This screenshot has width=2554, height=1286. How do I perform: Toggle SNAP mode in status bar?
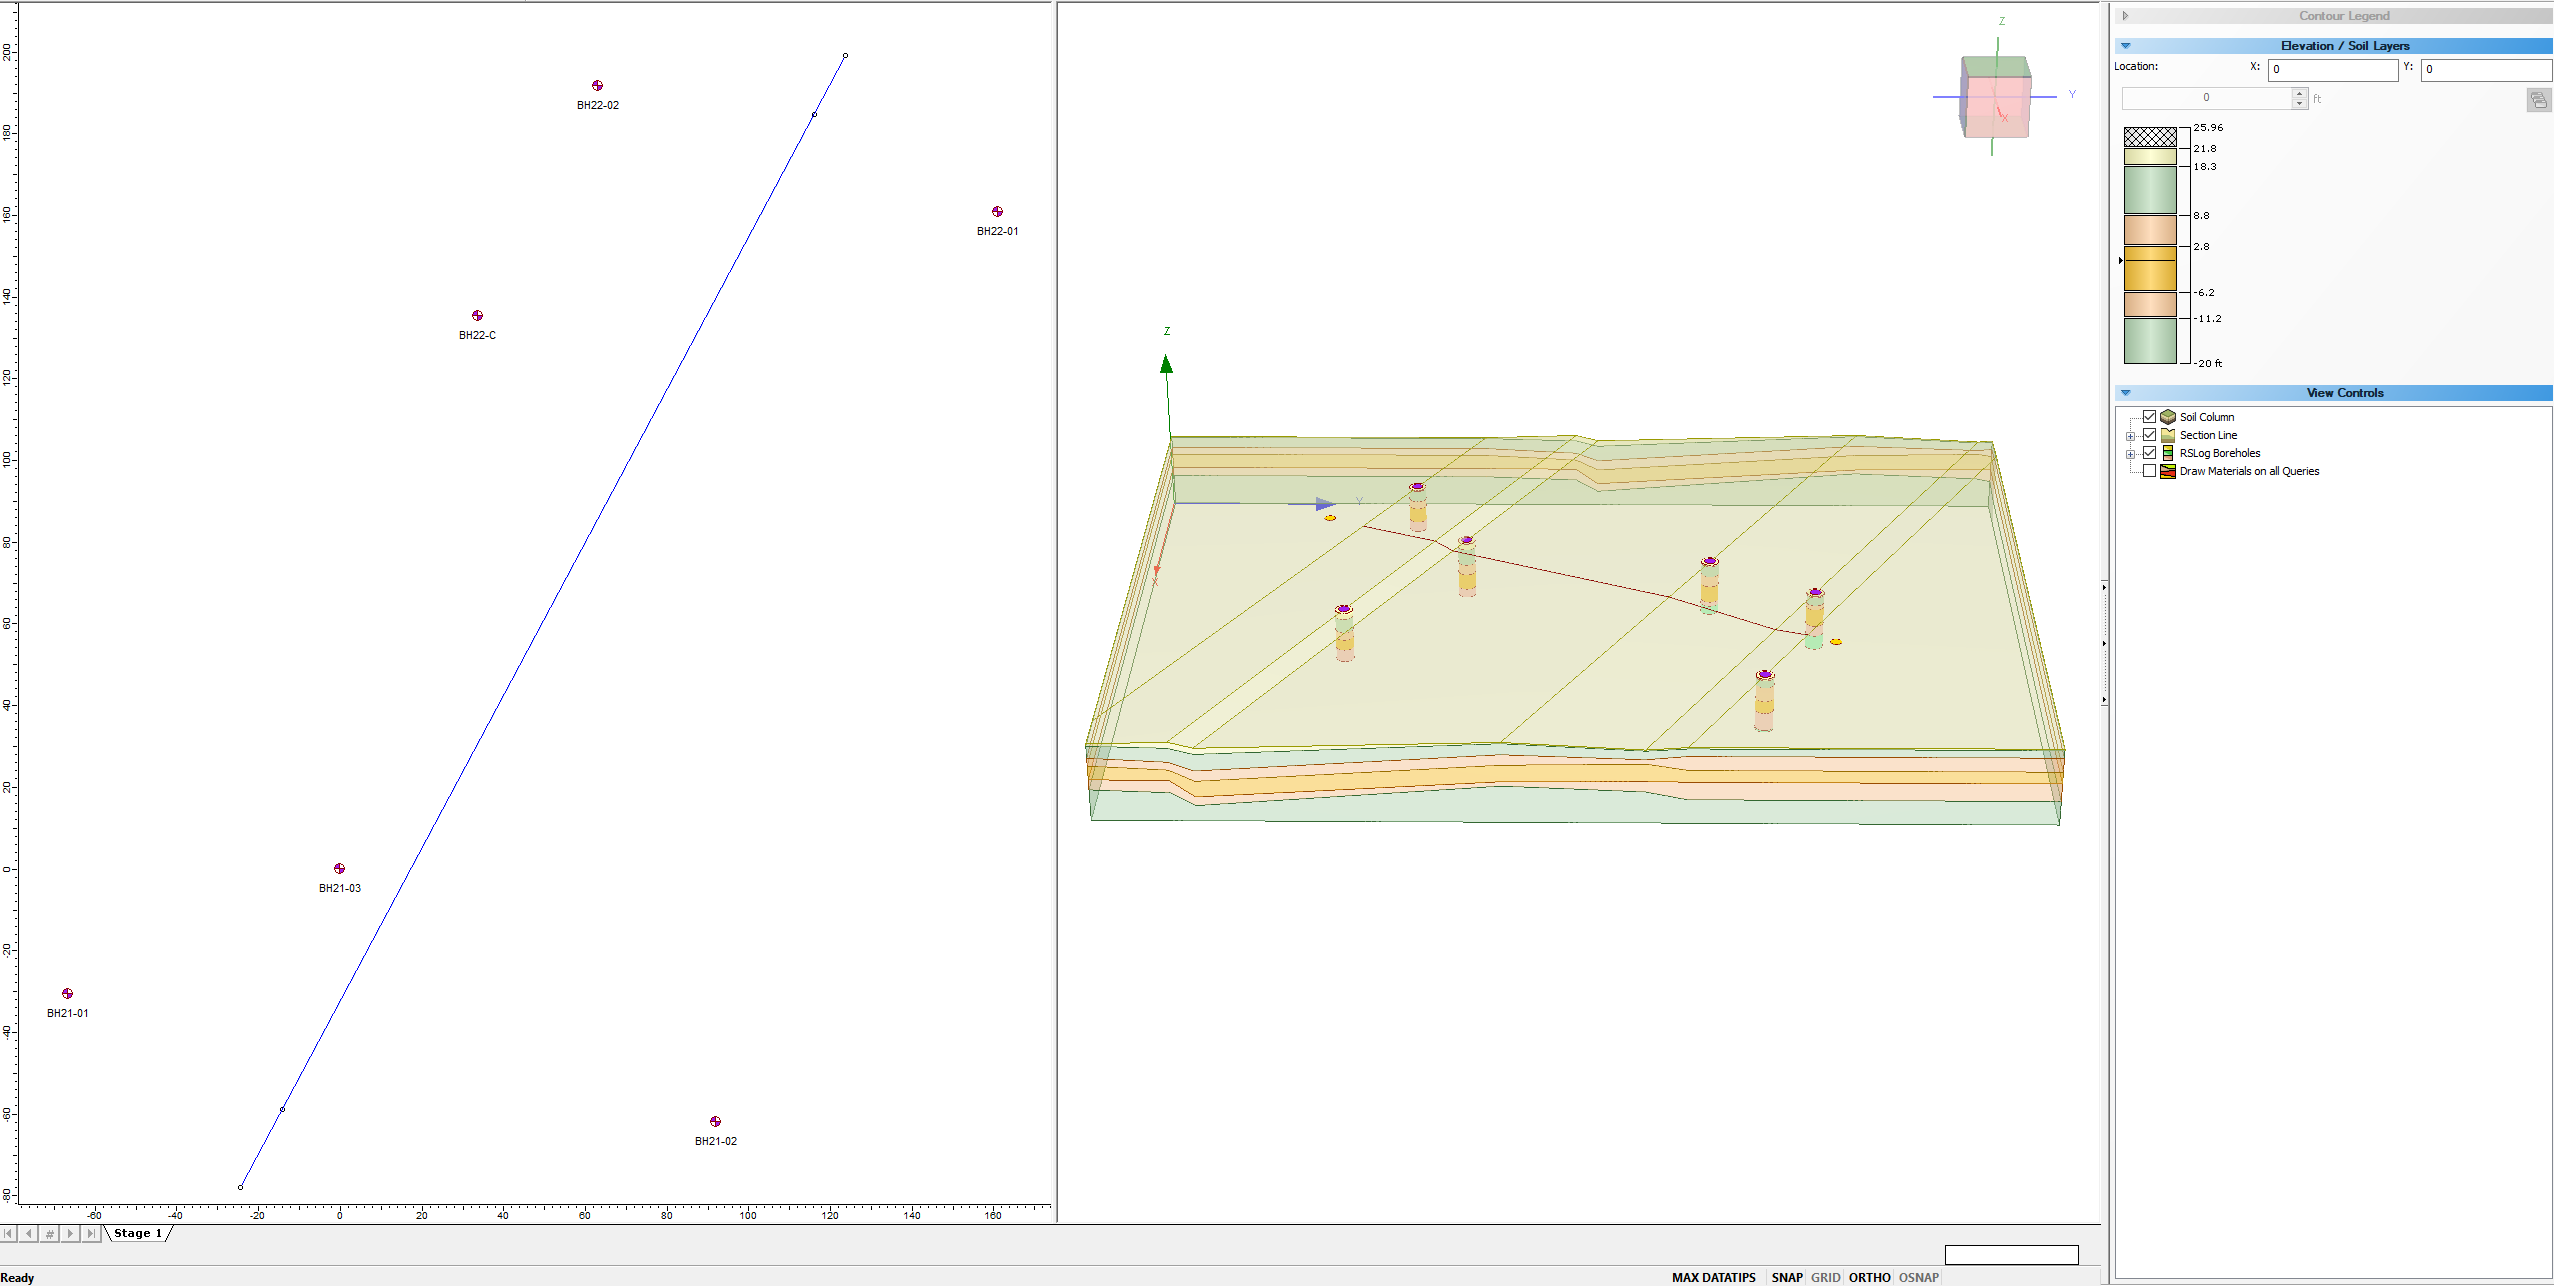1787,1278
